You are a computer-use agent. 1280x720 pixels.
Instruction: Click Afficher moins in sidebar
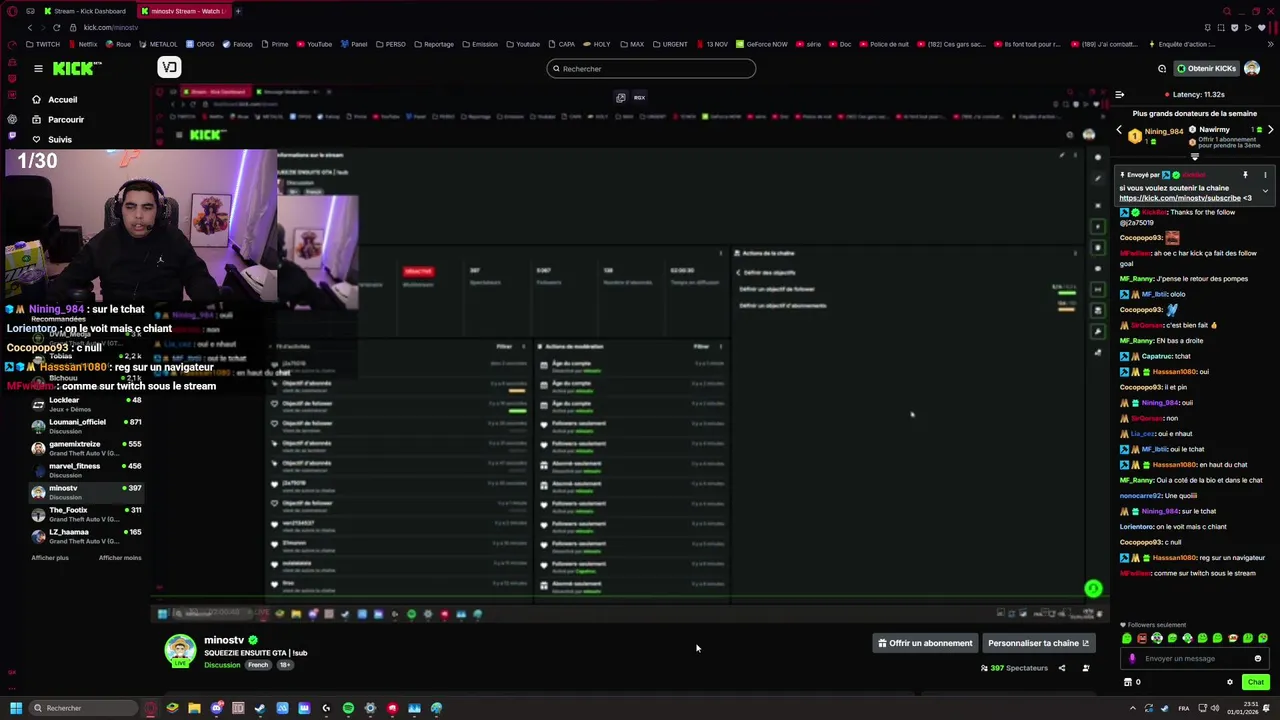click(120, 558)
